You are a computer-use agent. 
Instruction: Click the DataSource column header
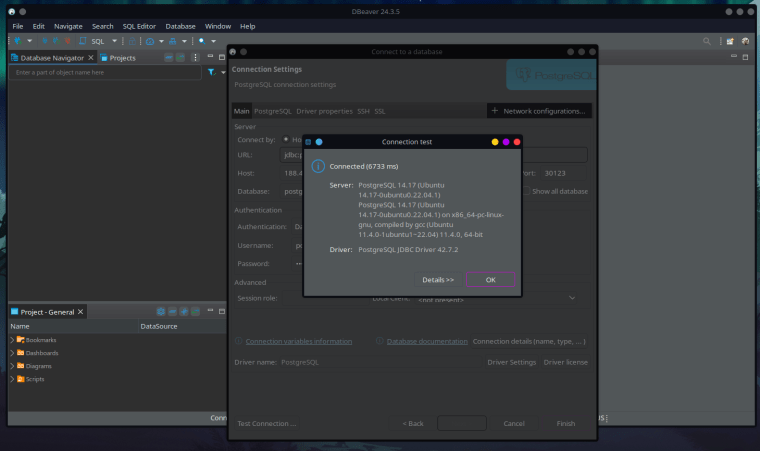coord(182,326)
